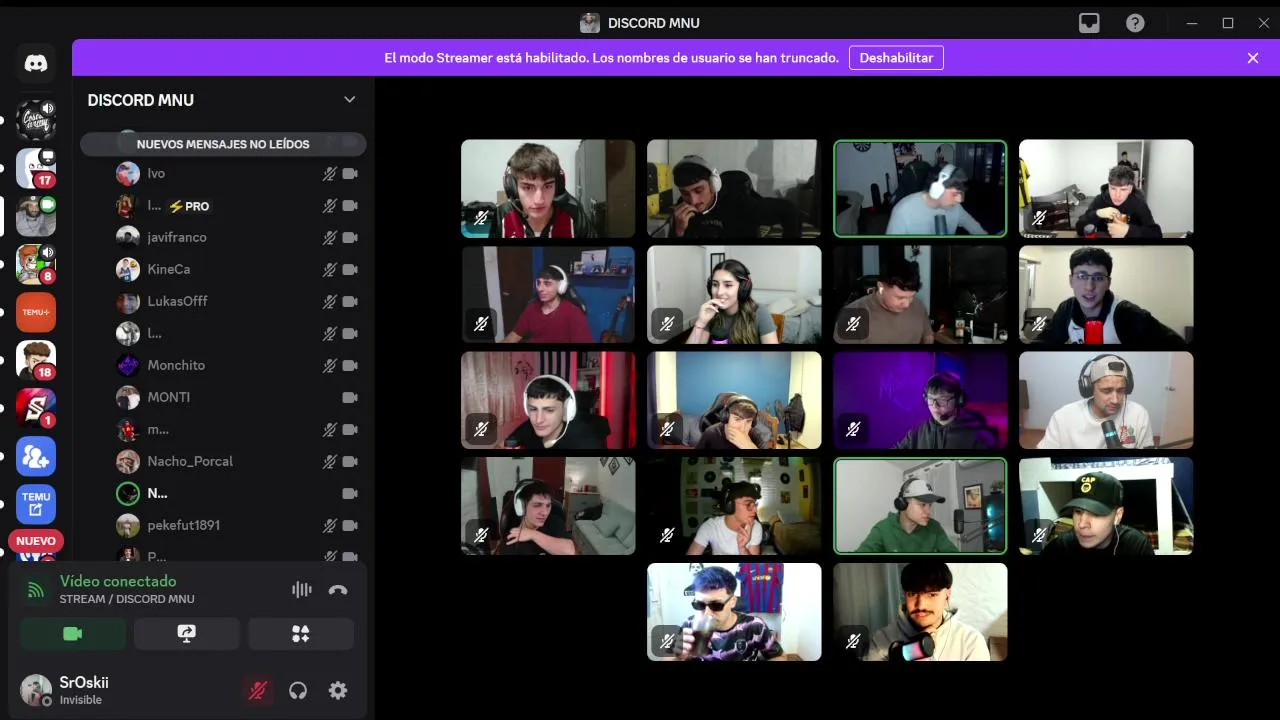
Task: Focus green-bordered video with green hoodie
Action: 920,506
